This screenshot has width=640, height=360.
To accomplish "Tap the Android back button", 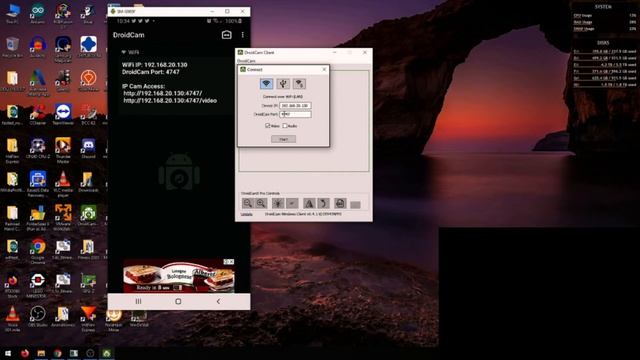I will pyautogui.click(x=218, y=301).
